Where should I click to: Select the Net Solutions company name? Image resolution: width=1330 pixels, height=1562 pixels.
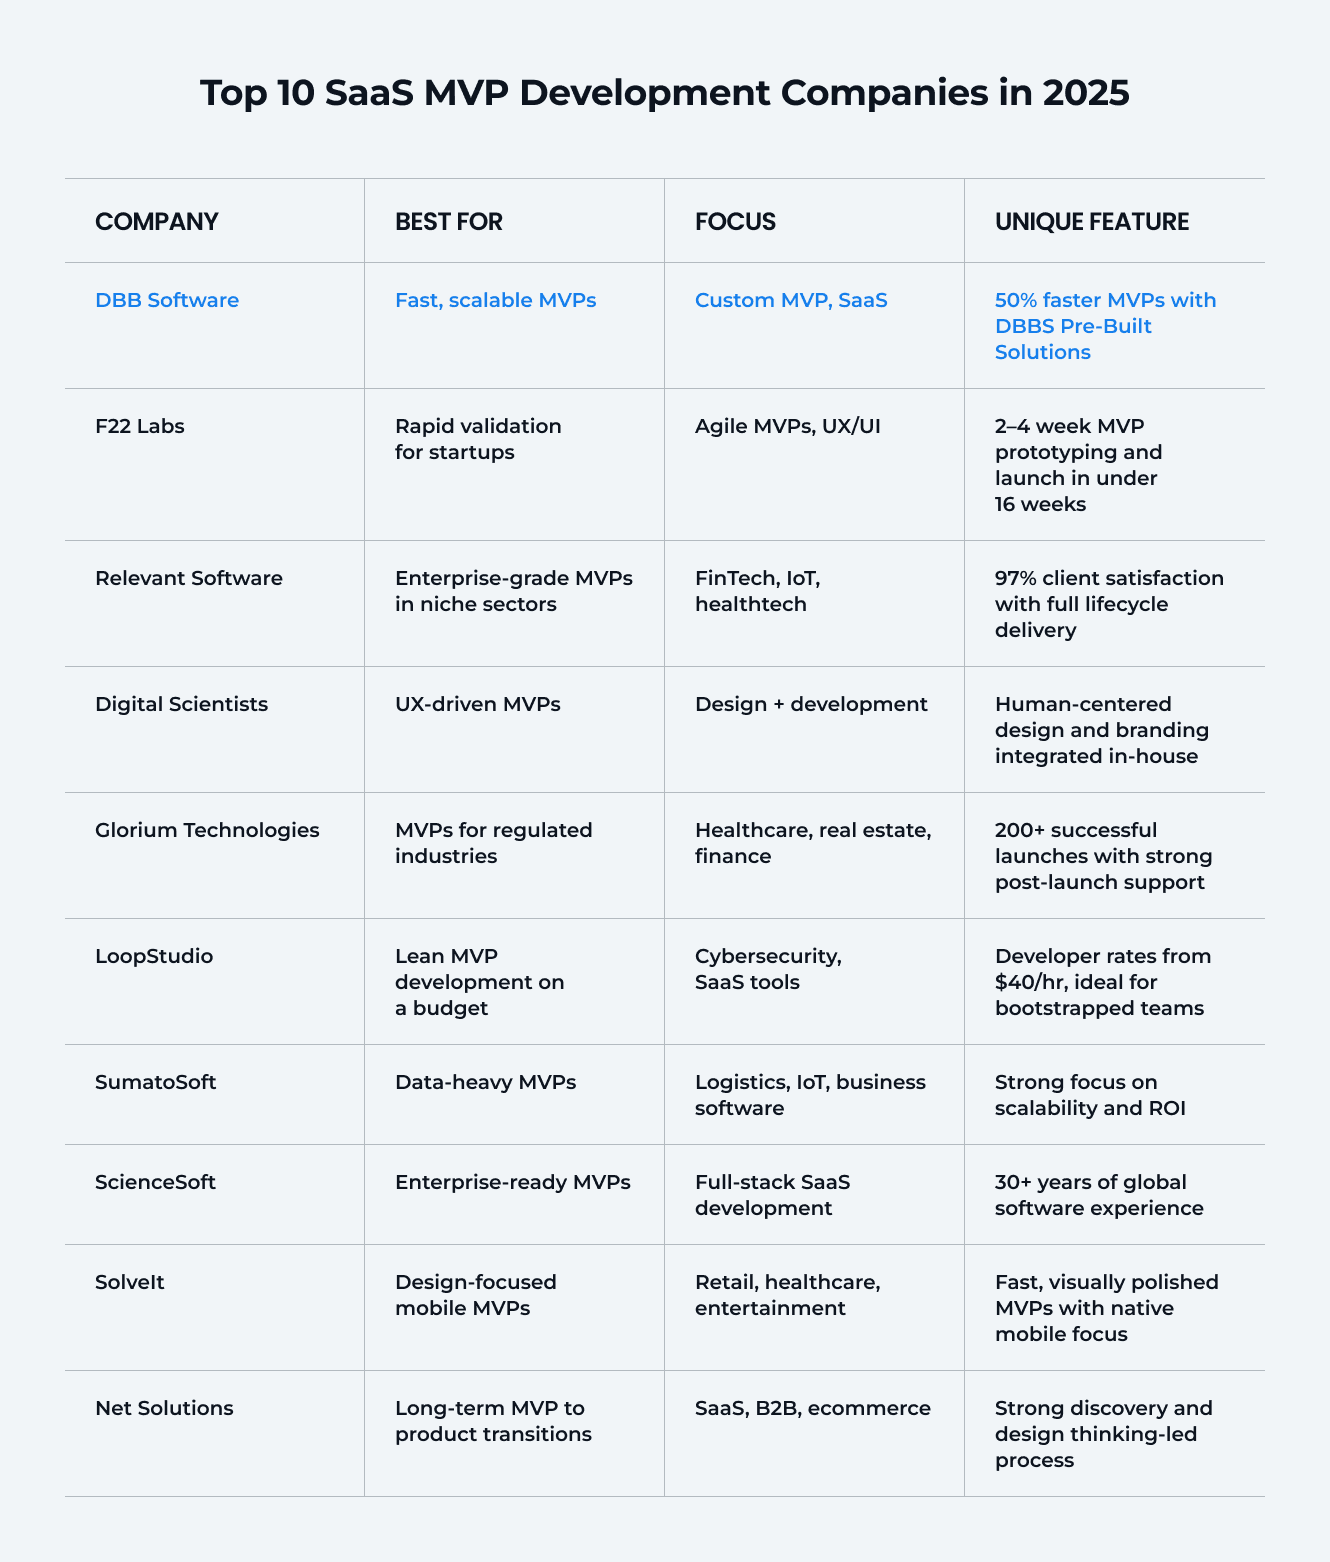[x=164, y=1408]
